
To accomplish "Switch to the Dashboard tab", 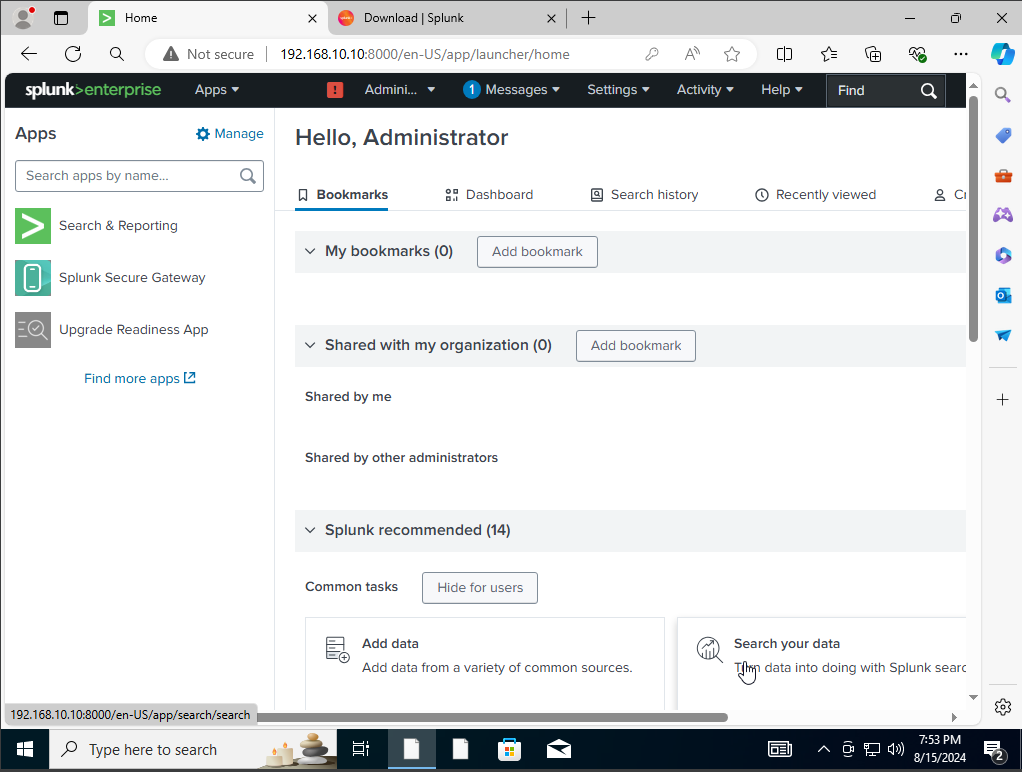I will click(489, 195).
